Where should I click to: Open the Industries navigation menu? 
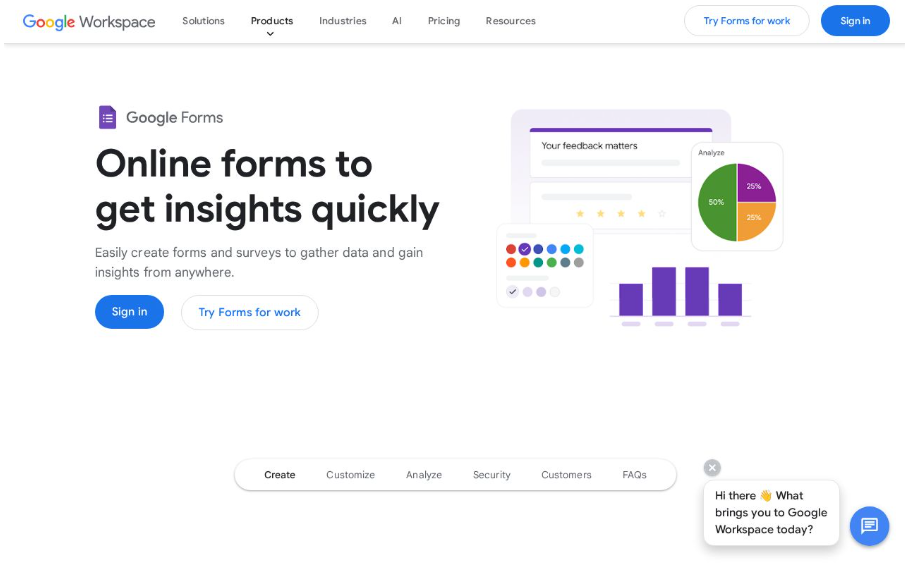[x=342, y=21]
